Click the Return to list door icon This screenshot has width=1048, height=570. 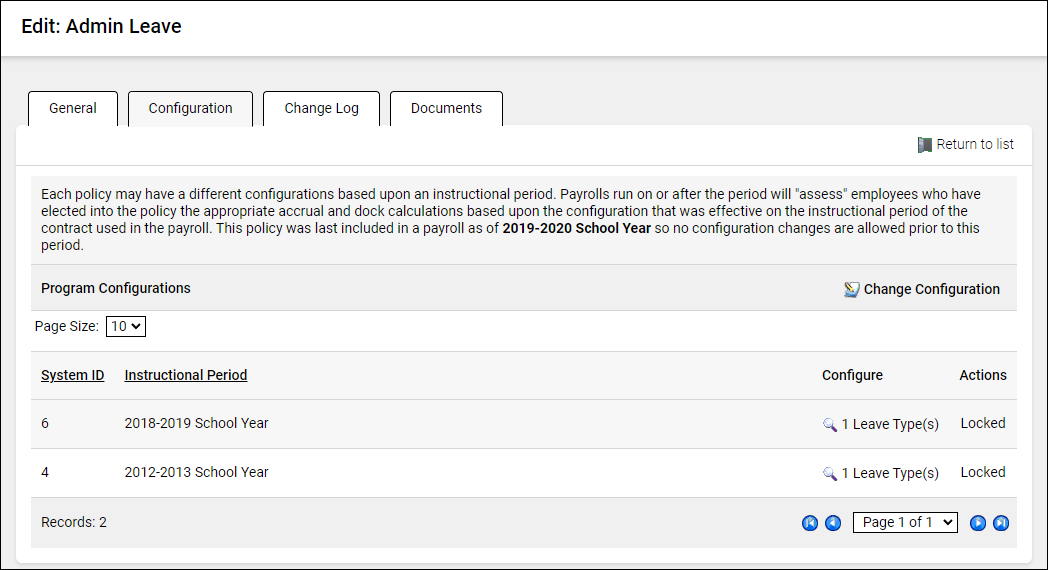(925, 145)
